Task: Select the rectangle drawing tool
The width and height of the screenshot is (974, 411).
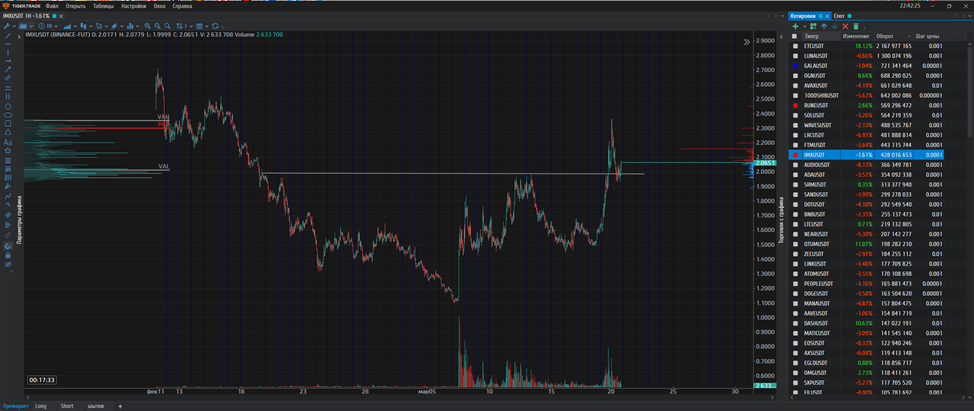Action: point(8,124)
